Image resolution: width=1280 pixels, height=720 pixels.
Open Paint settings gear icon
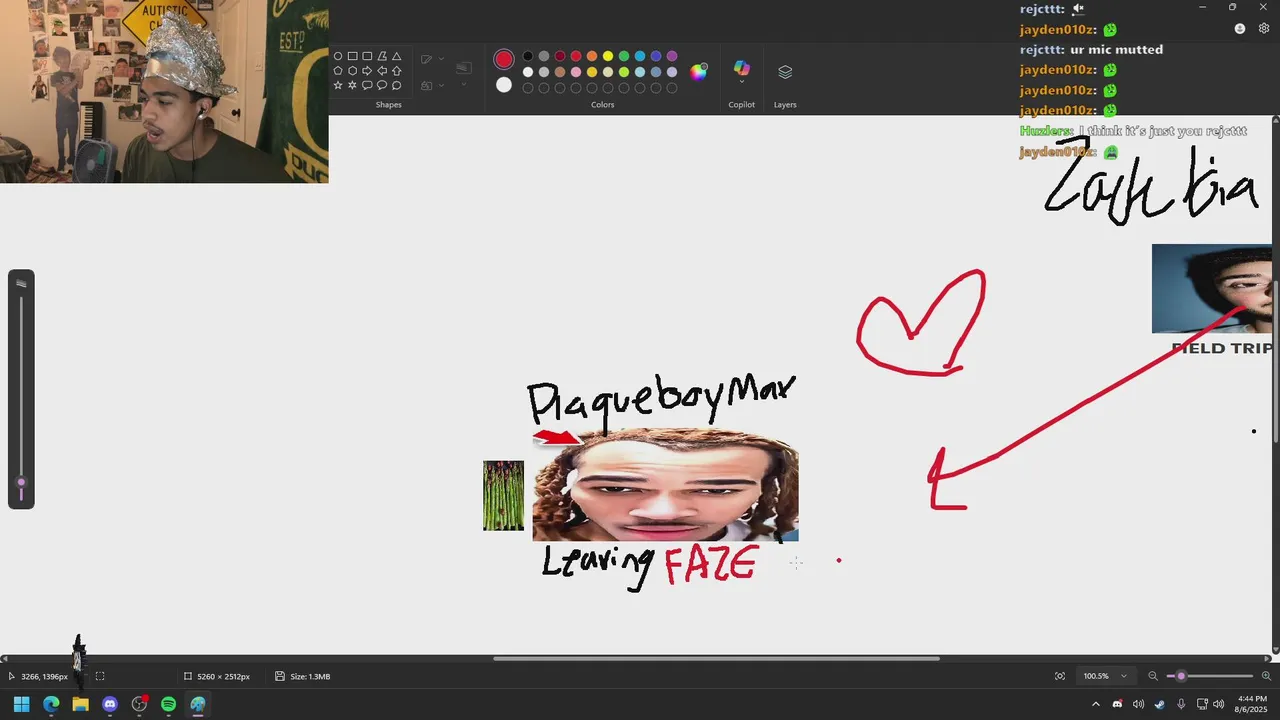(x=1264, y=29)
